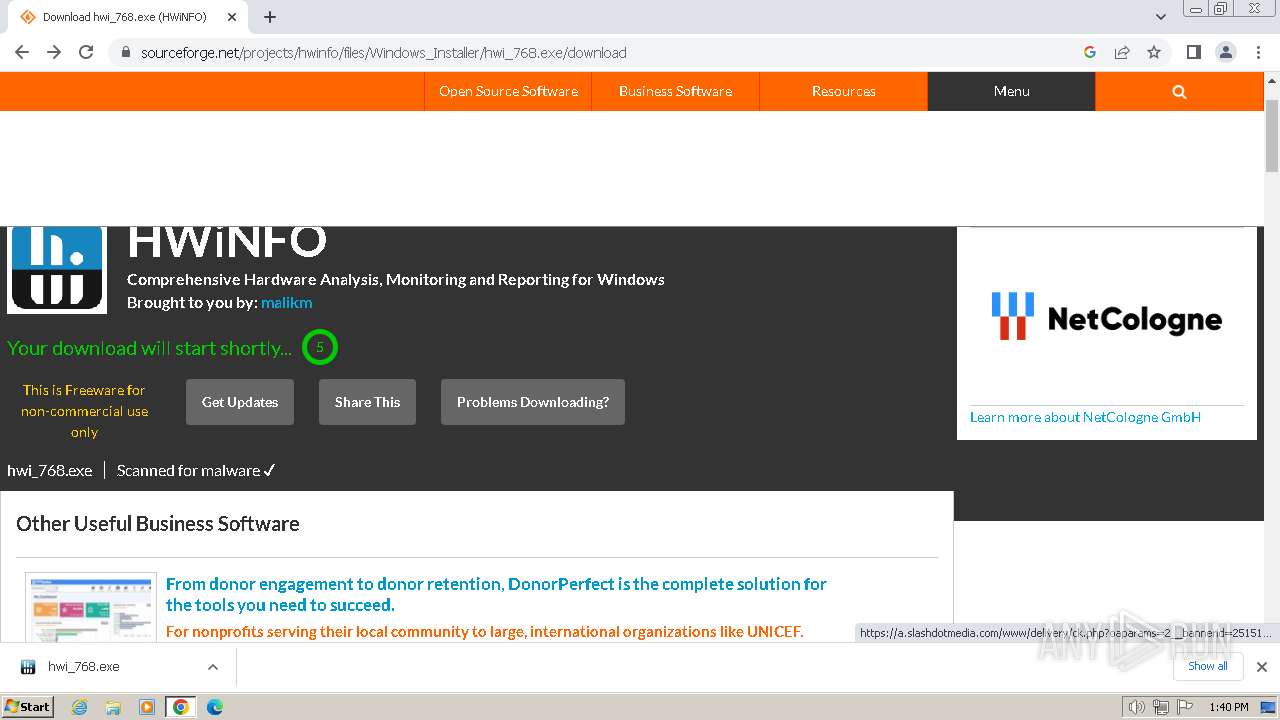Click the Comprehensive Hardware Analysis description text
1280x720 pixels.
coord(396,279)
